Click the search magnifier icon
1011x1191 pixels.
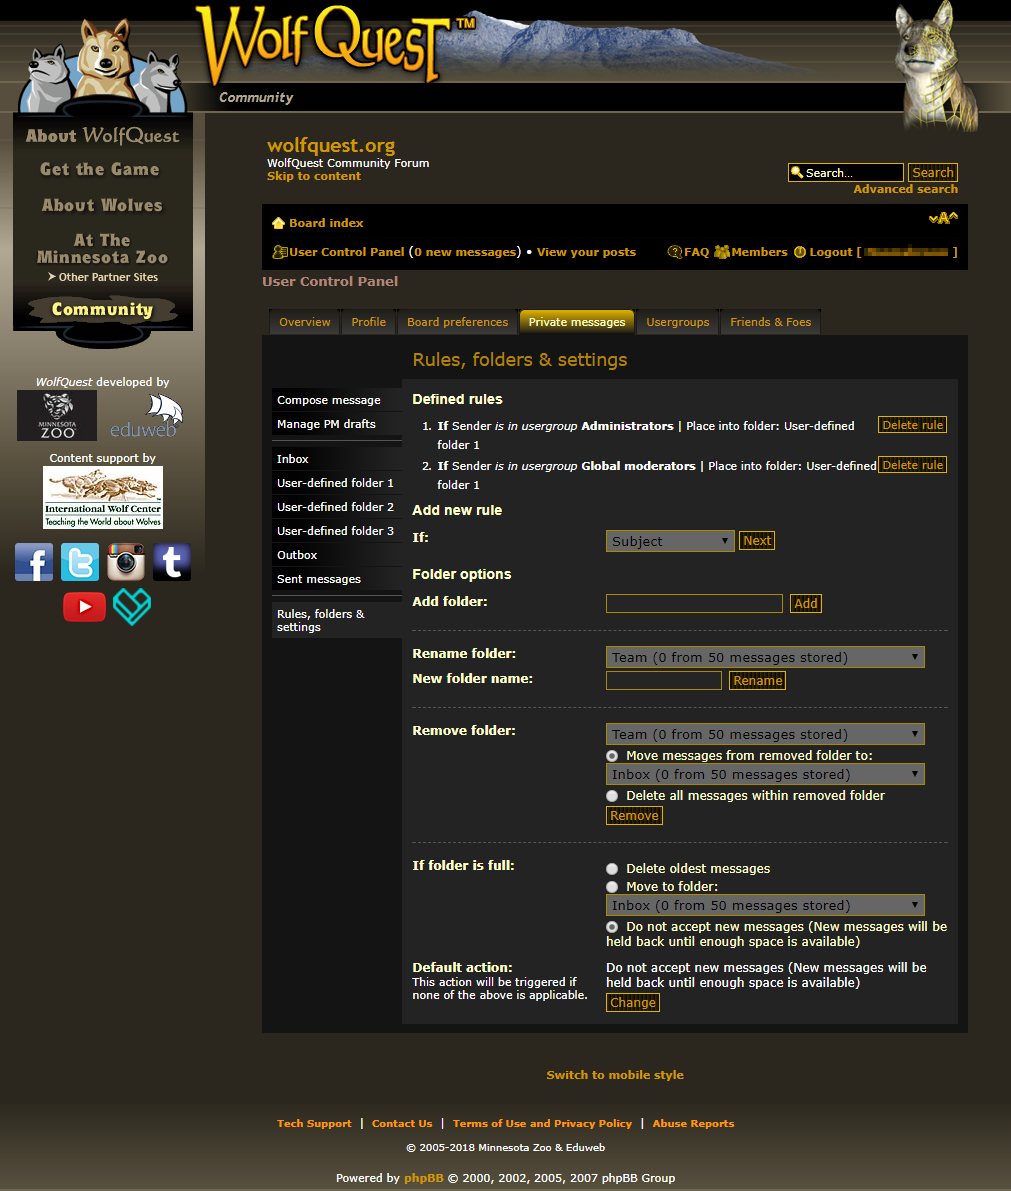pos(797,172)
